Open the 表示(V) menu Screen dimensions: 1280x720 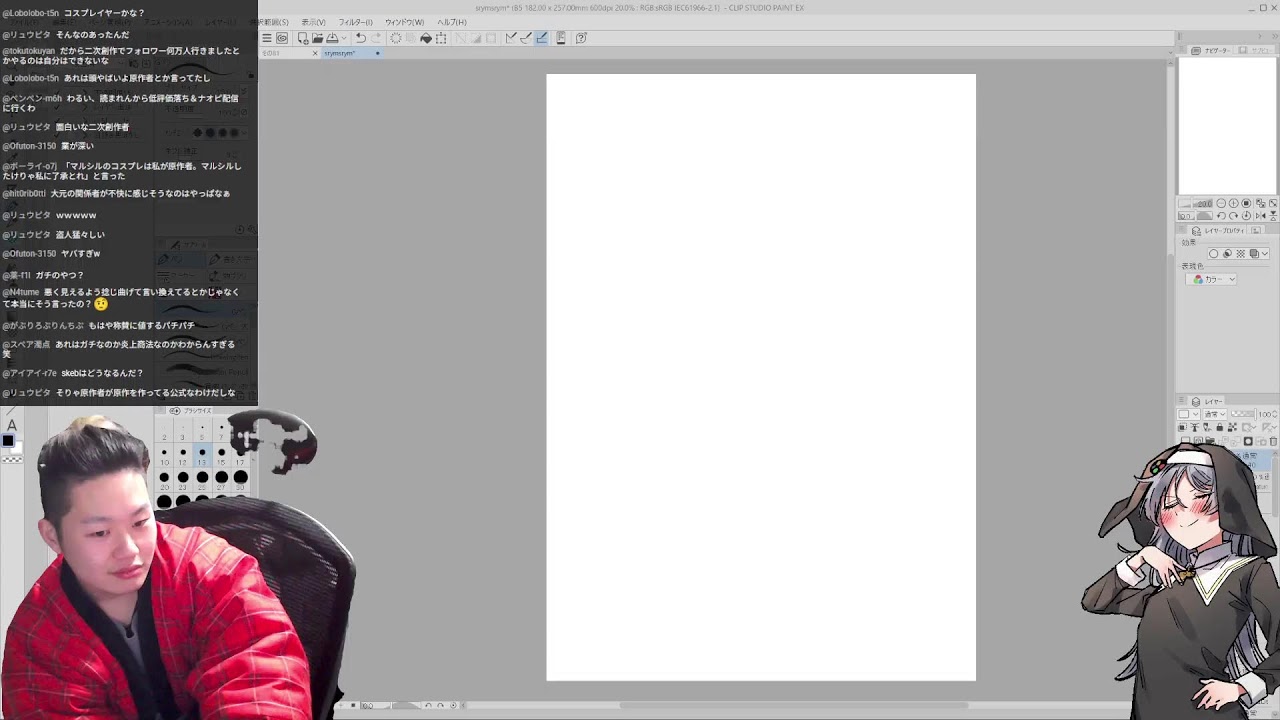[314, 22]
